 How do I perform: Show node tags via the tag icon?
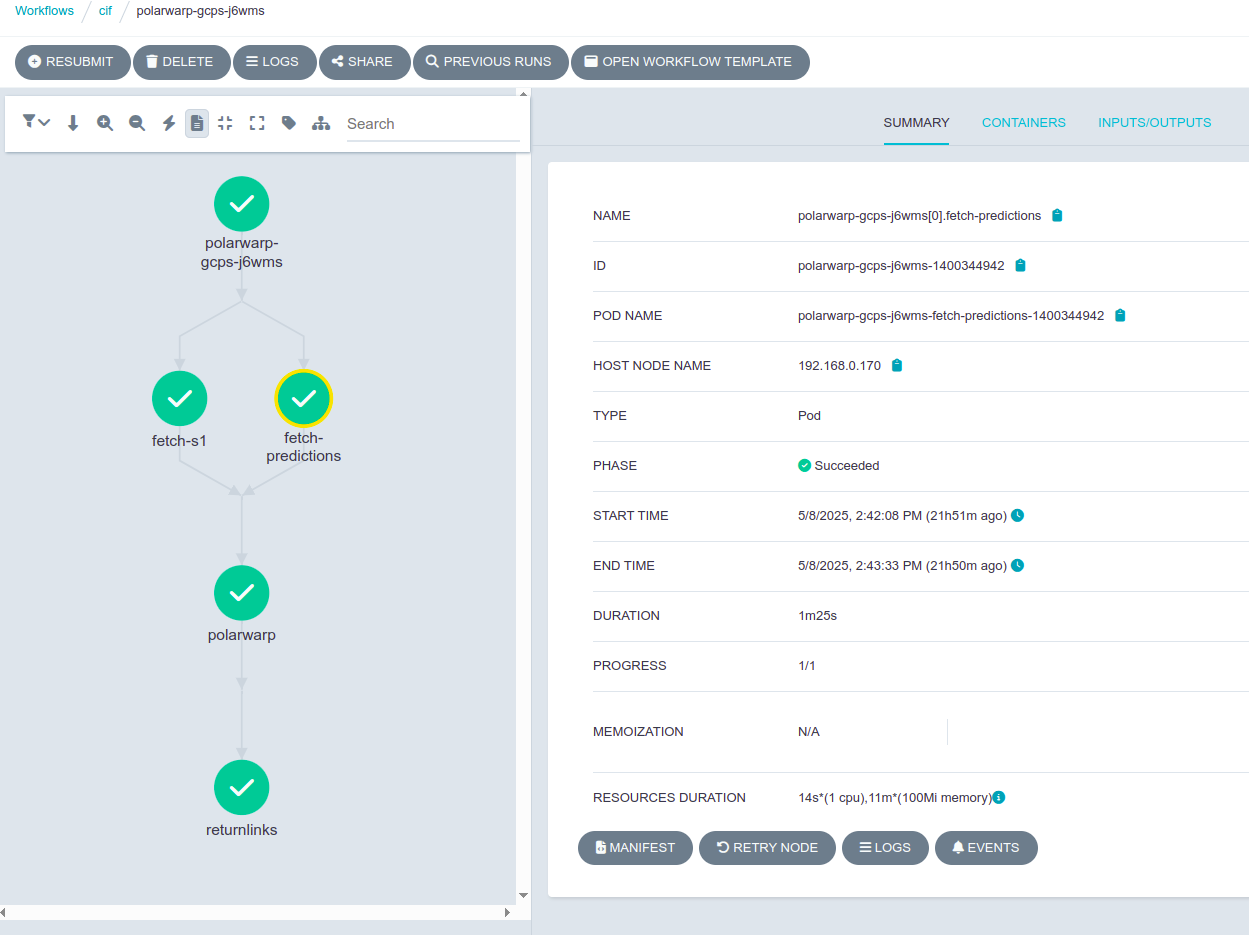pos(289,123)
